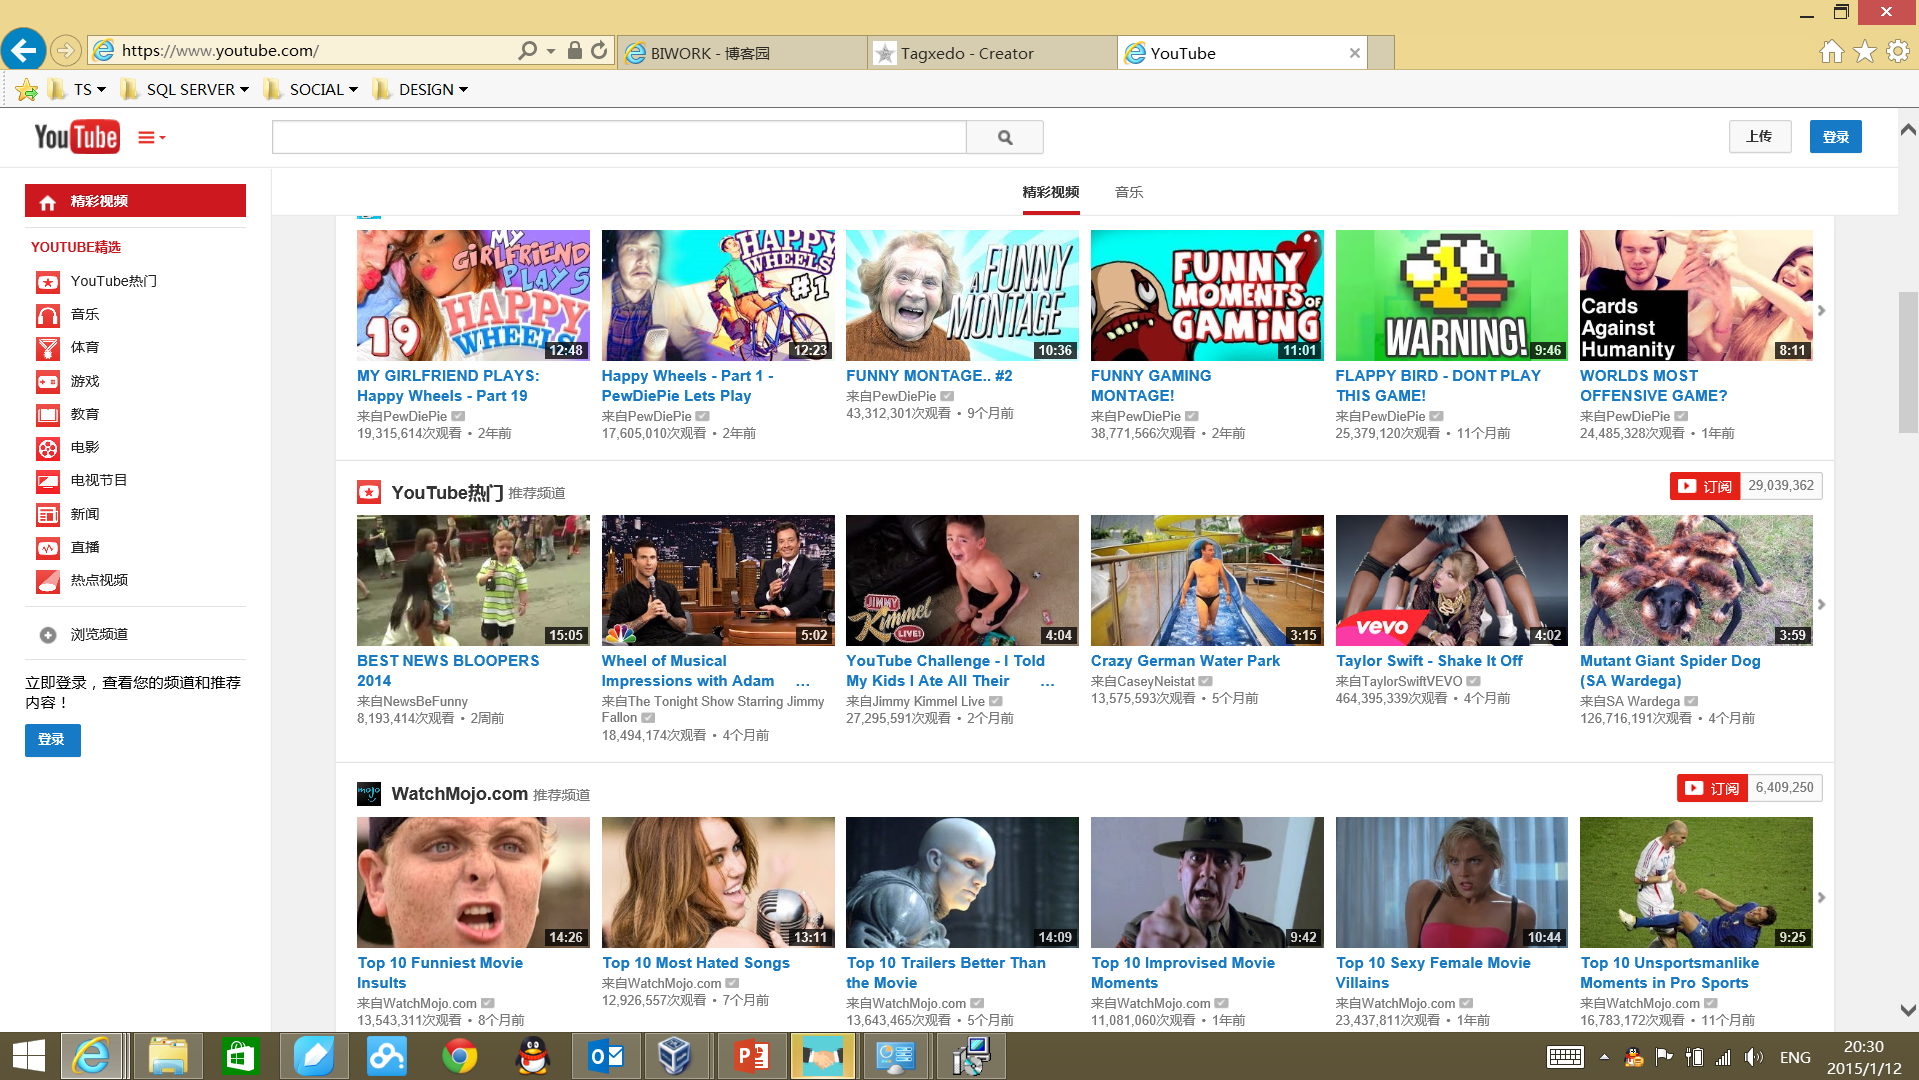Screen dimensions: 1919x1080
Task: Open 精彩视频 red sidebar item
Action: [135, 201]
